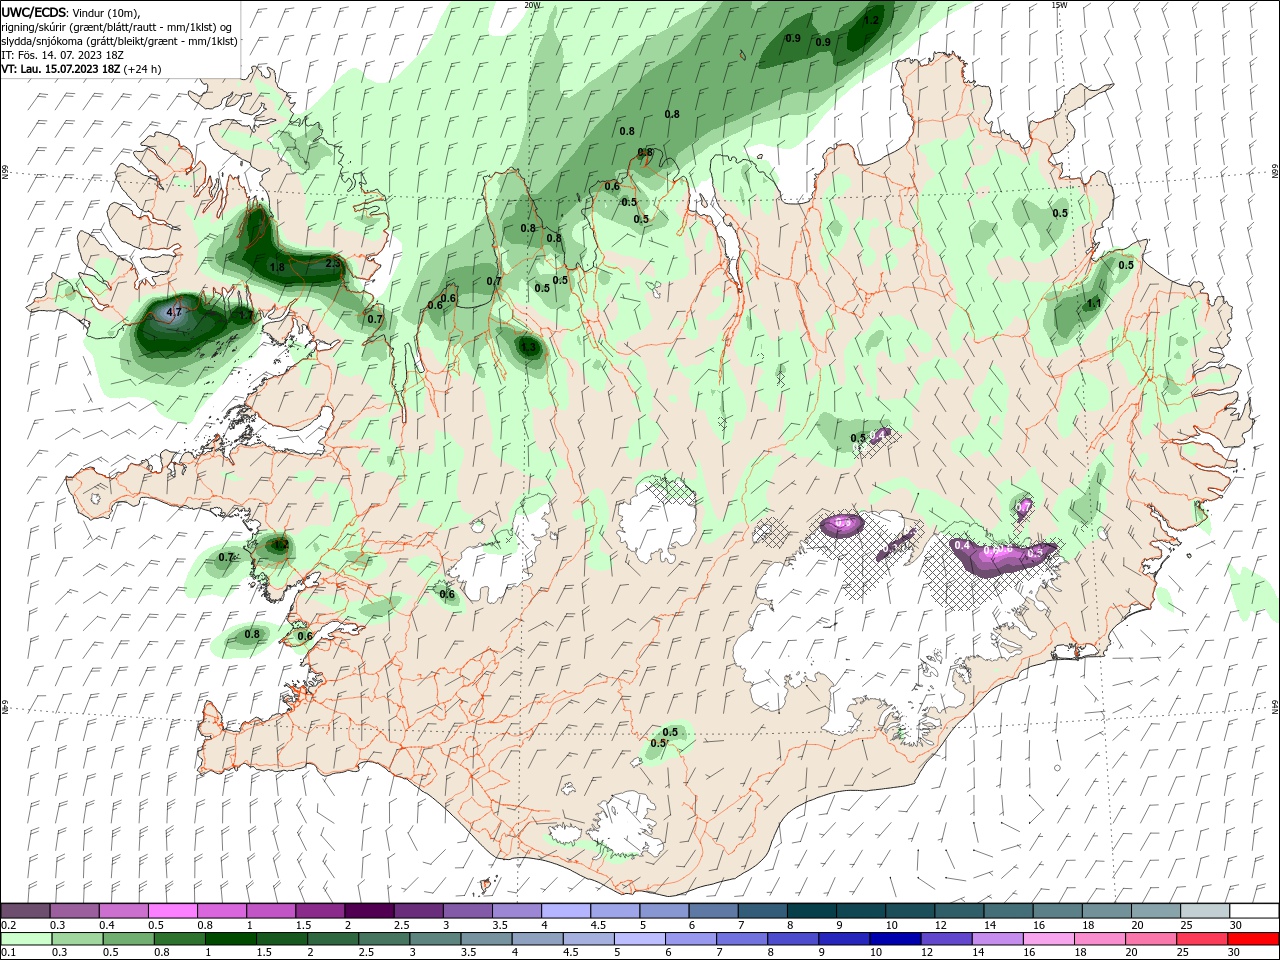Click the dark teal legend swatch labeled 8
The height and width of the screenshot is (960, 1280).
(x=811, y=911)
